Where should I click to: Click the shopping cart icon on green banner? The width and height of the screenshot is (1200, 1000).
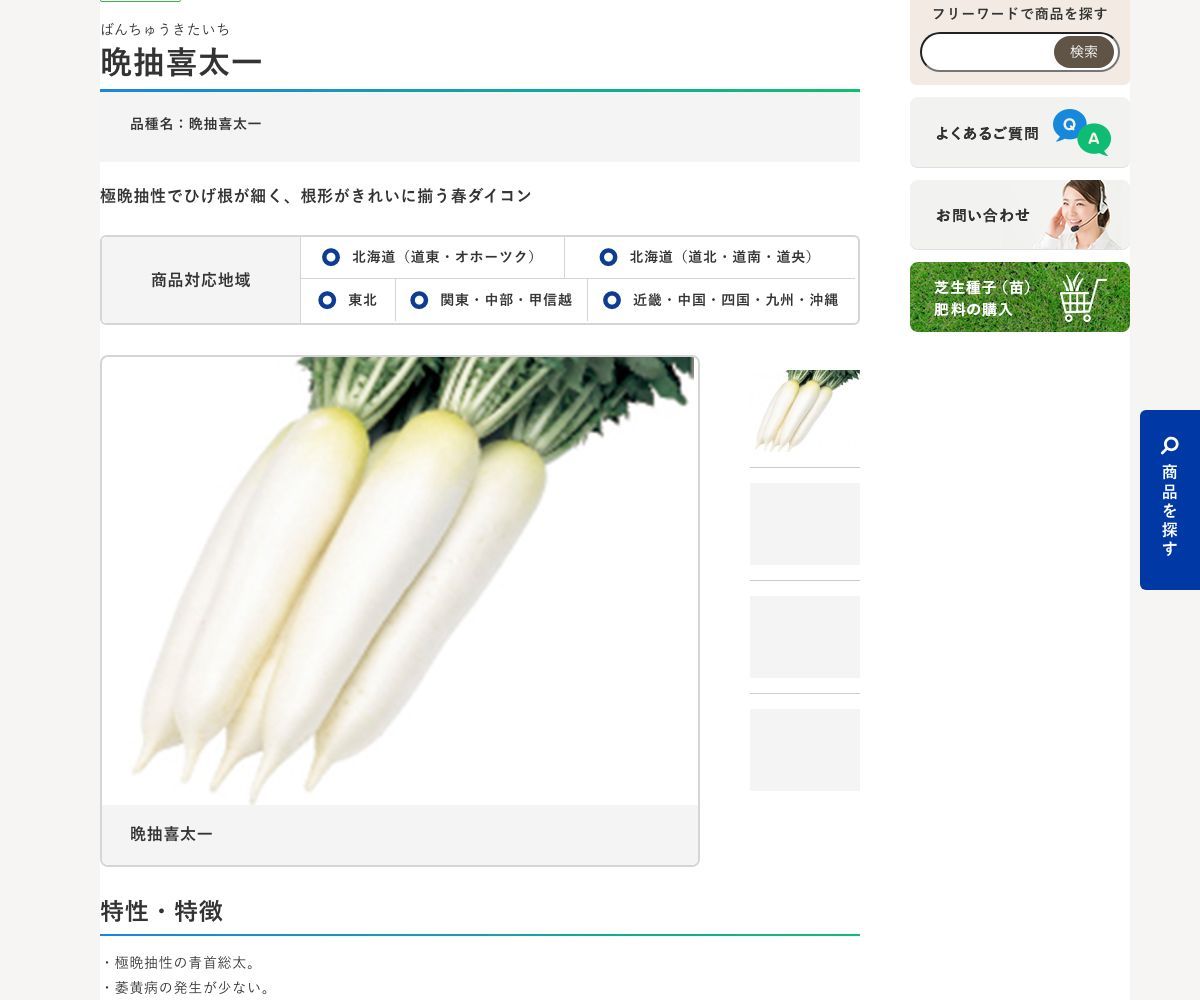[1082, 297]
